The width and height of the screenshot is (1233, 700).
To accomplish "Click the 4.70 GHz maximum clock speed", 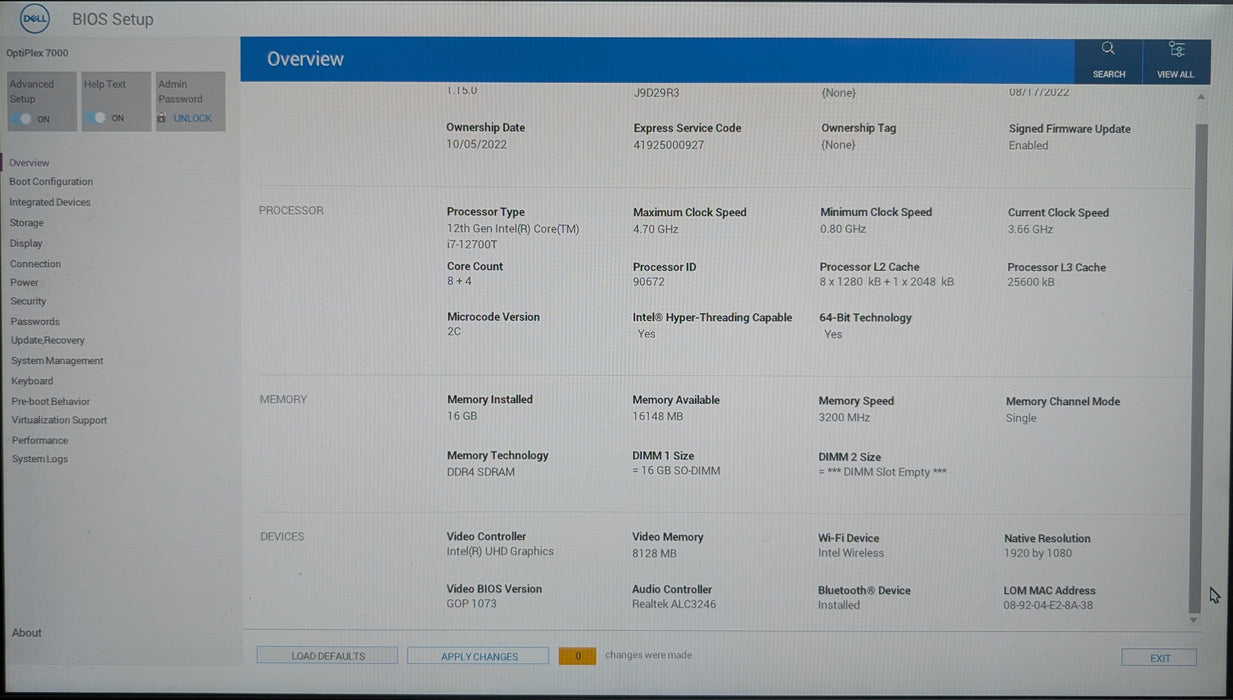I will click(655, 229).
